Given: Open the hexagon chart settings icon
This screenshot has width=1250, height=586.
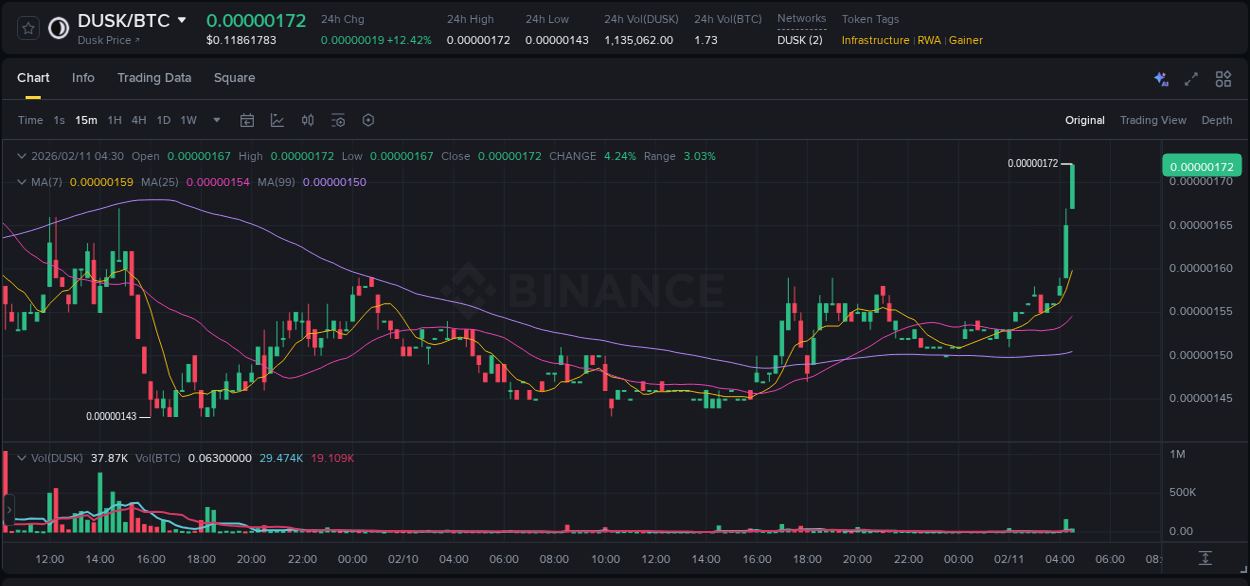Looking at the screenshot, I should pos(368,120).
